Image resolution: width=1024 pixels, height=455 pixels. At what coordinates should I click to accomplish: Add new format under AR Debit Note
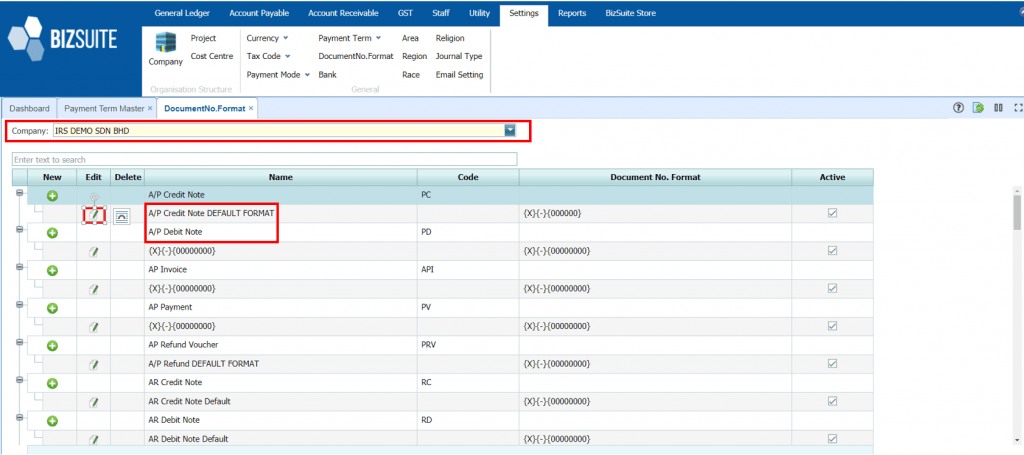[x=52, y=420]
